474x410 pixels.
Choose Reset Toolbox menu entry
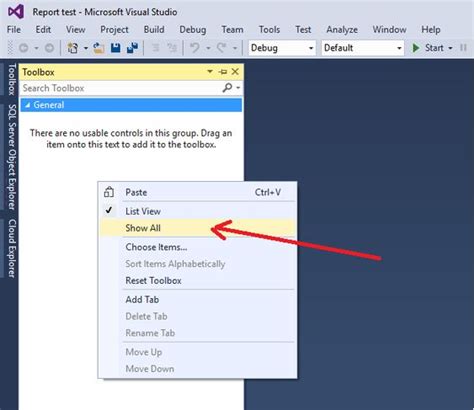[153, 281]
